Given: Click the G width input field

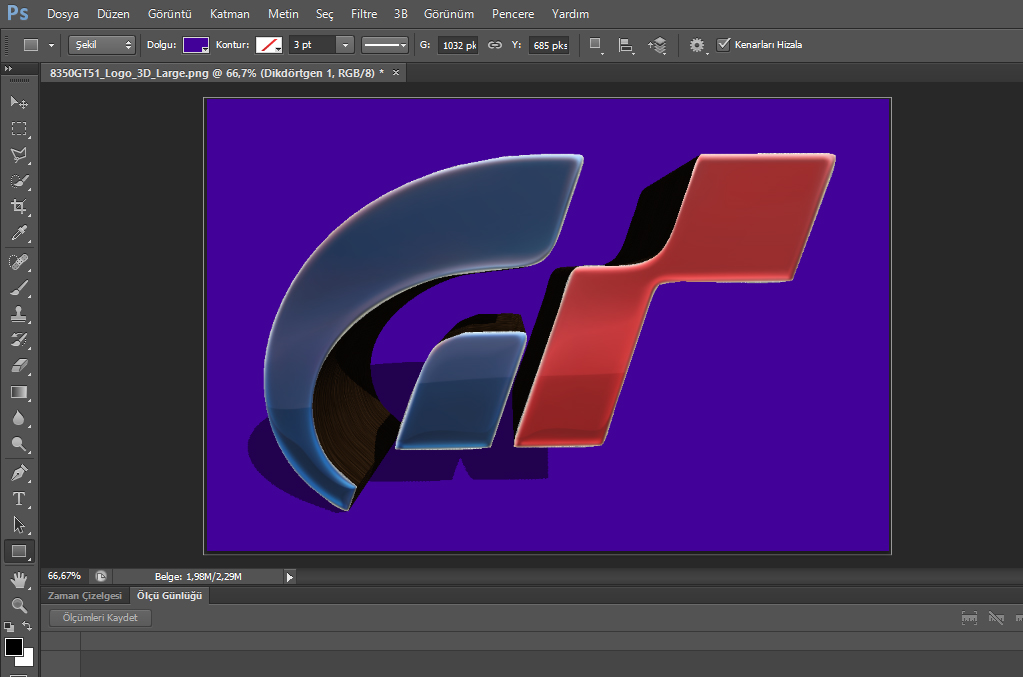Looking at the screenshot, I should (459, 45).
